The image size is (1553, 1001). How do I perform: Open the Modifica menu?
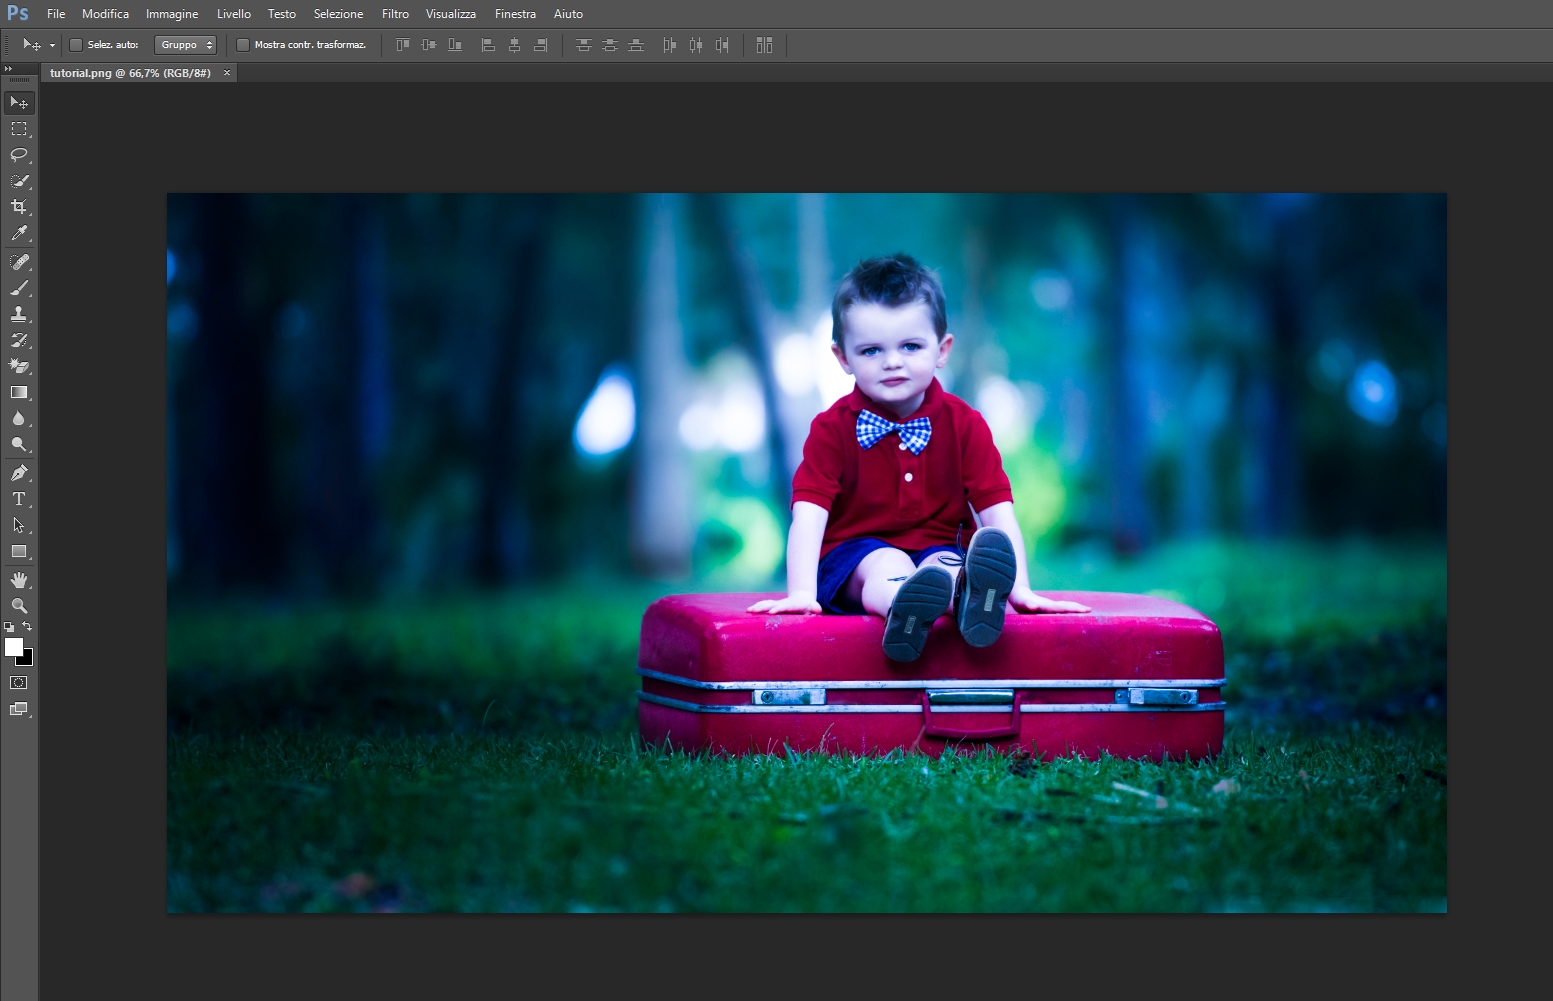coord(105,14)
